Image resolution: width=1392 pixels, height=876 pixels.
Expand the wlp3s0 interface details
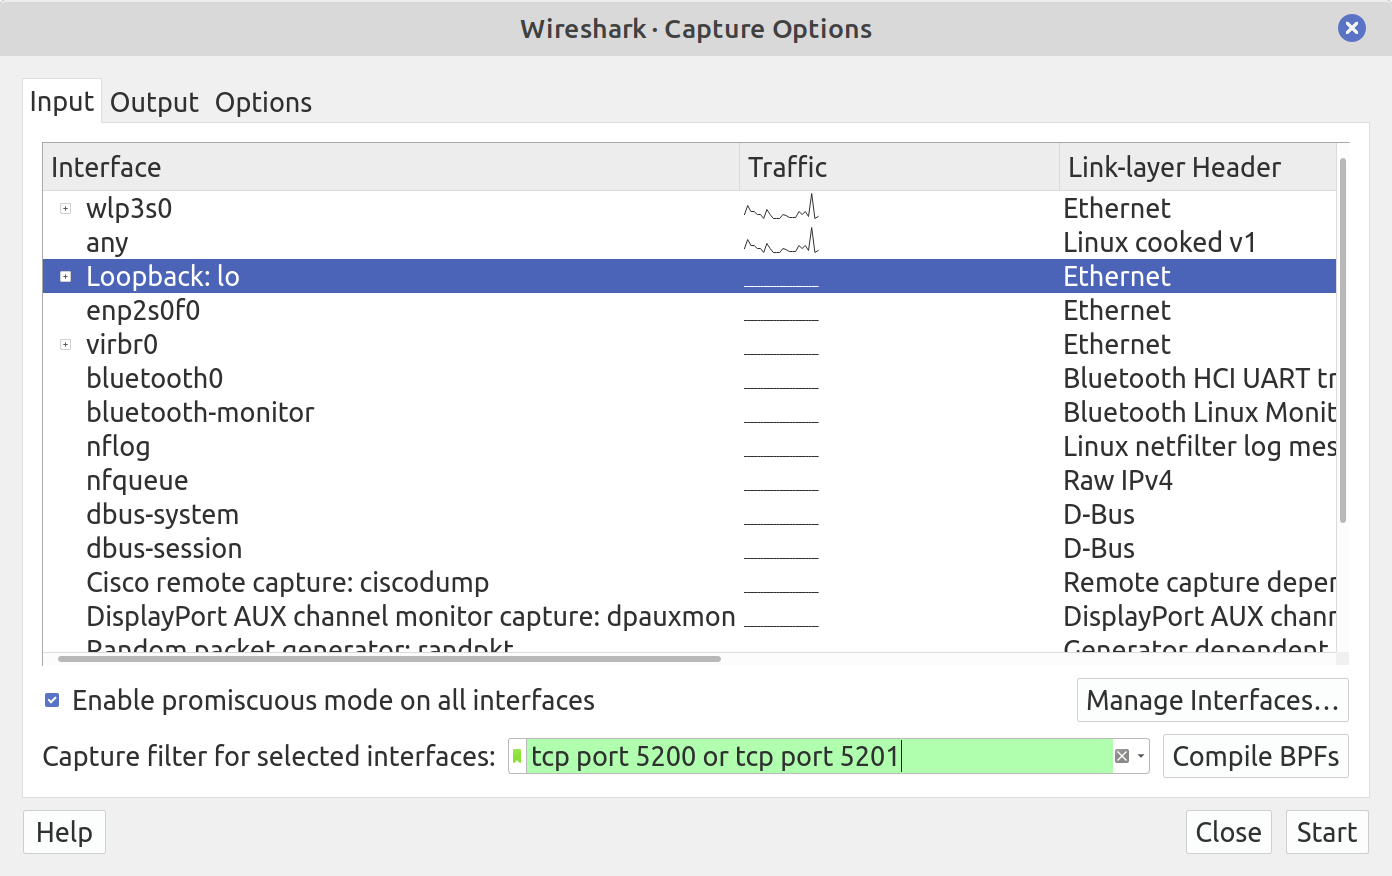tap(66, 209)
